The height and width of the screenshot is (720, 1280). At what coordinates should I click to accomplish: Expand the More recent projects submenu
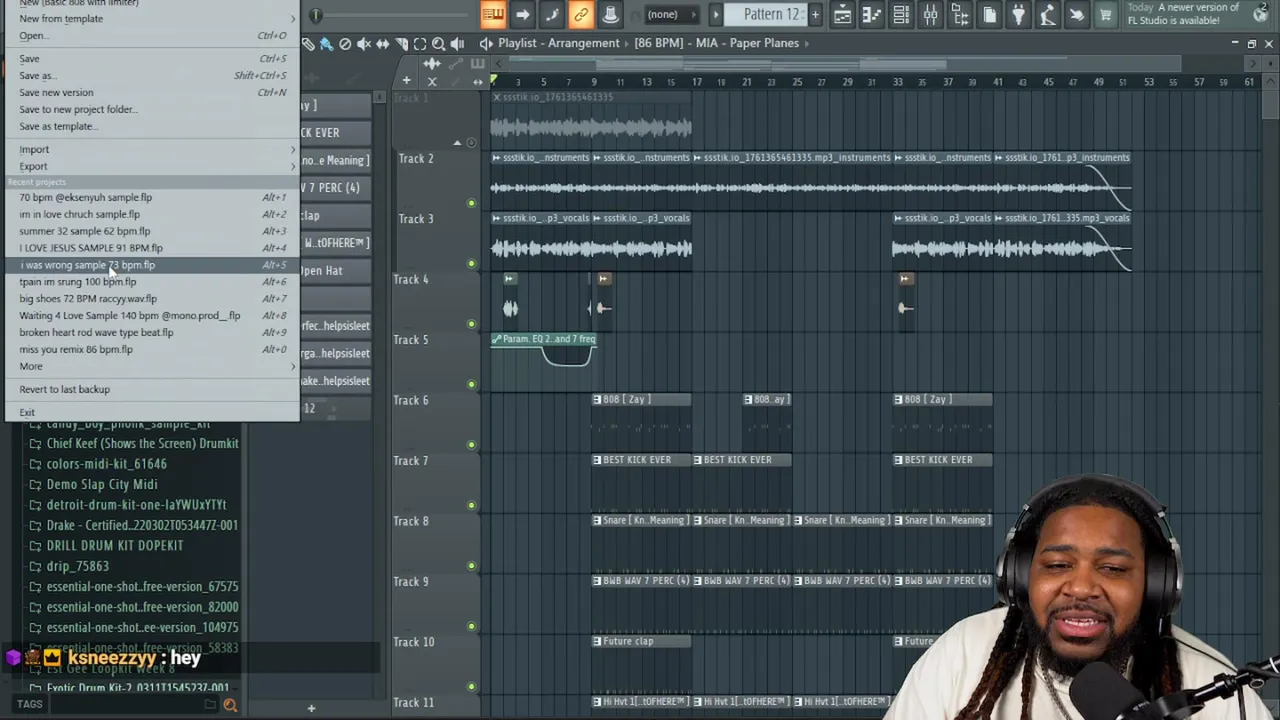coord(151,367)
